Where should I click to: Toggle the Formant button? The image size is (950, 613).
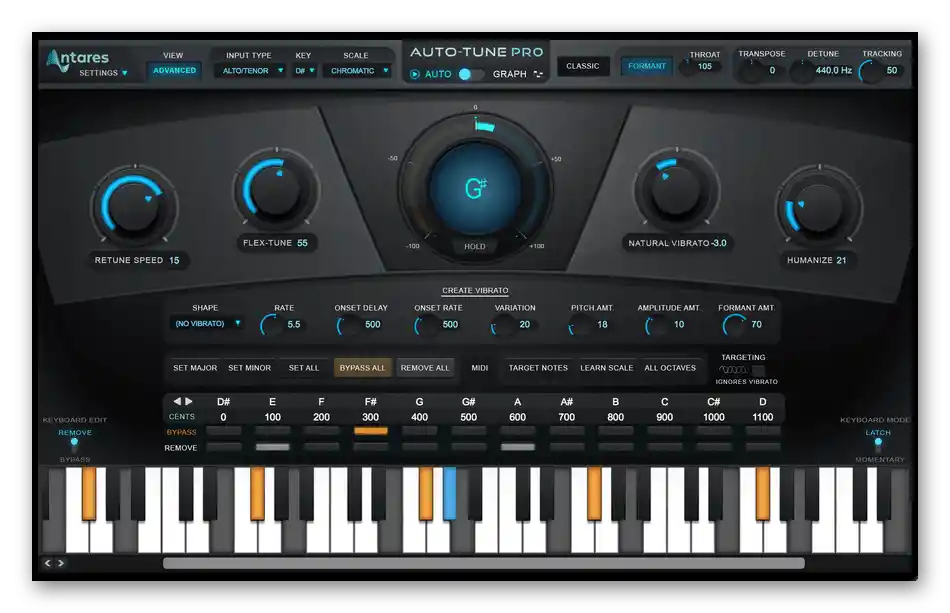coord(646,66)
